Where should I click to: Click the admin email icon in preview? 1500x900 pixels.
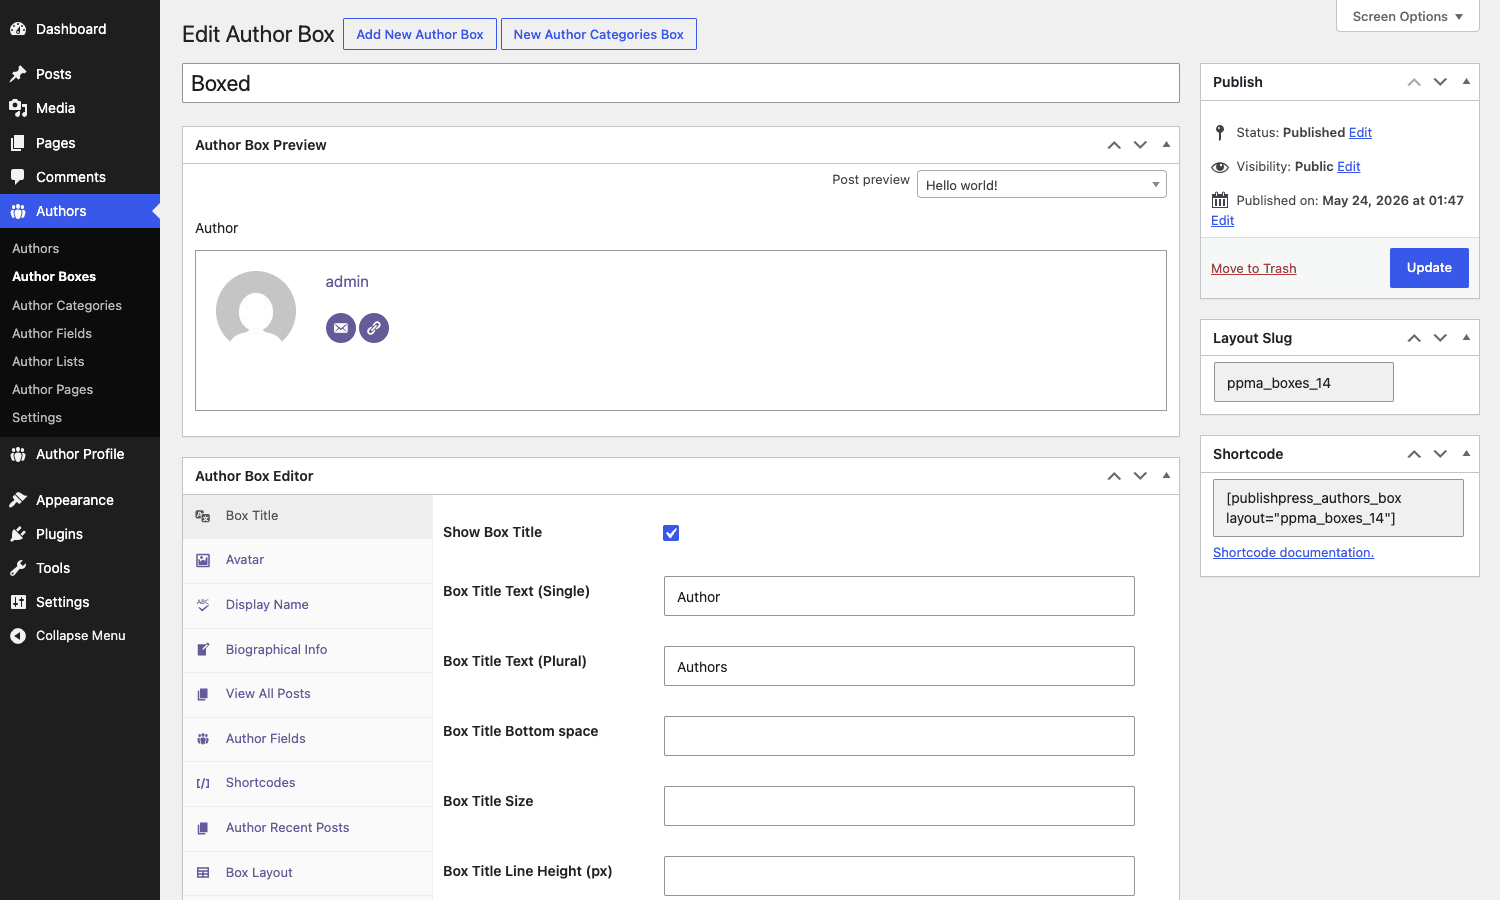341,328
